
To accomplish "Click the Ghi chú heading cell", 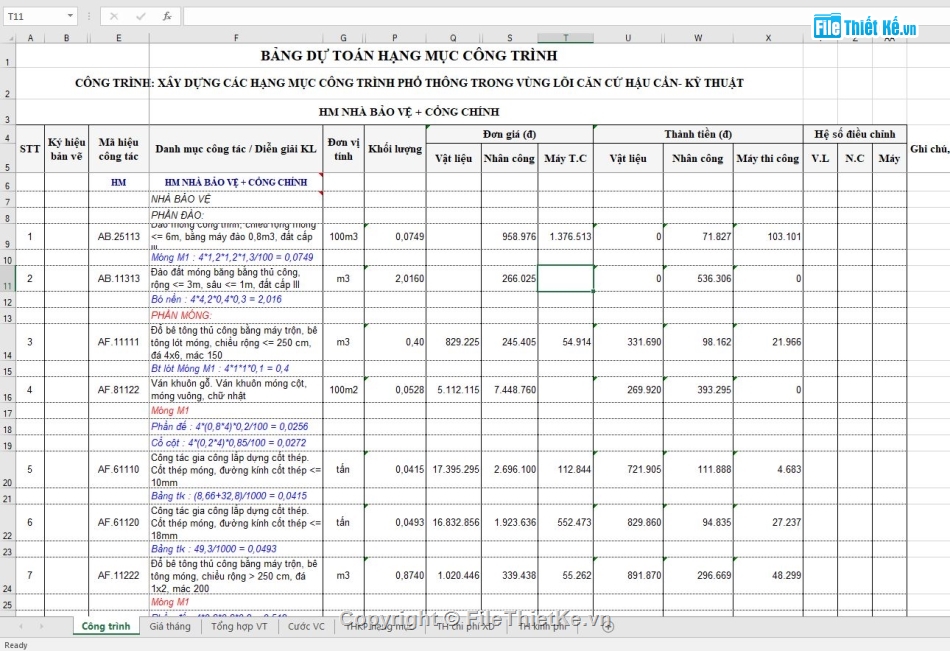I will tap(928, 149).
